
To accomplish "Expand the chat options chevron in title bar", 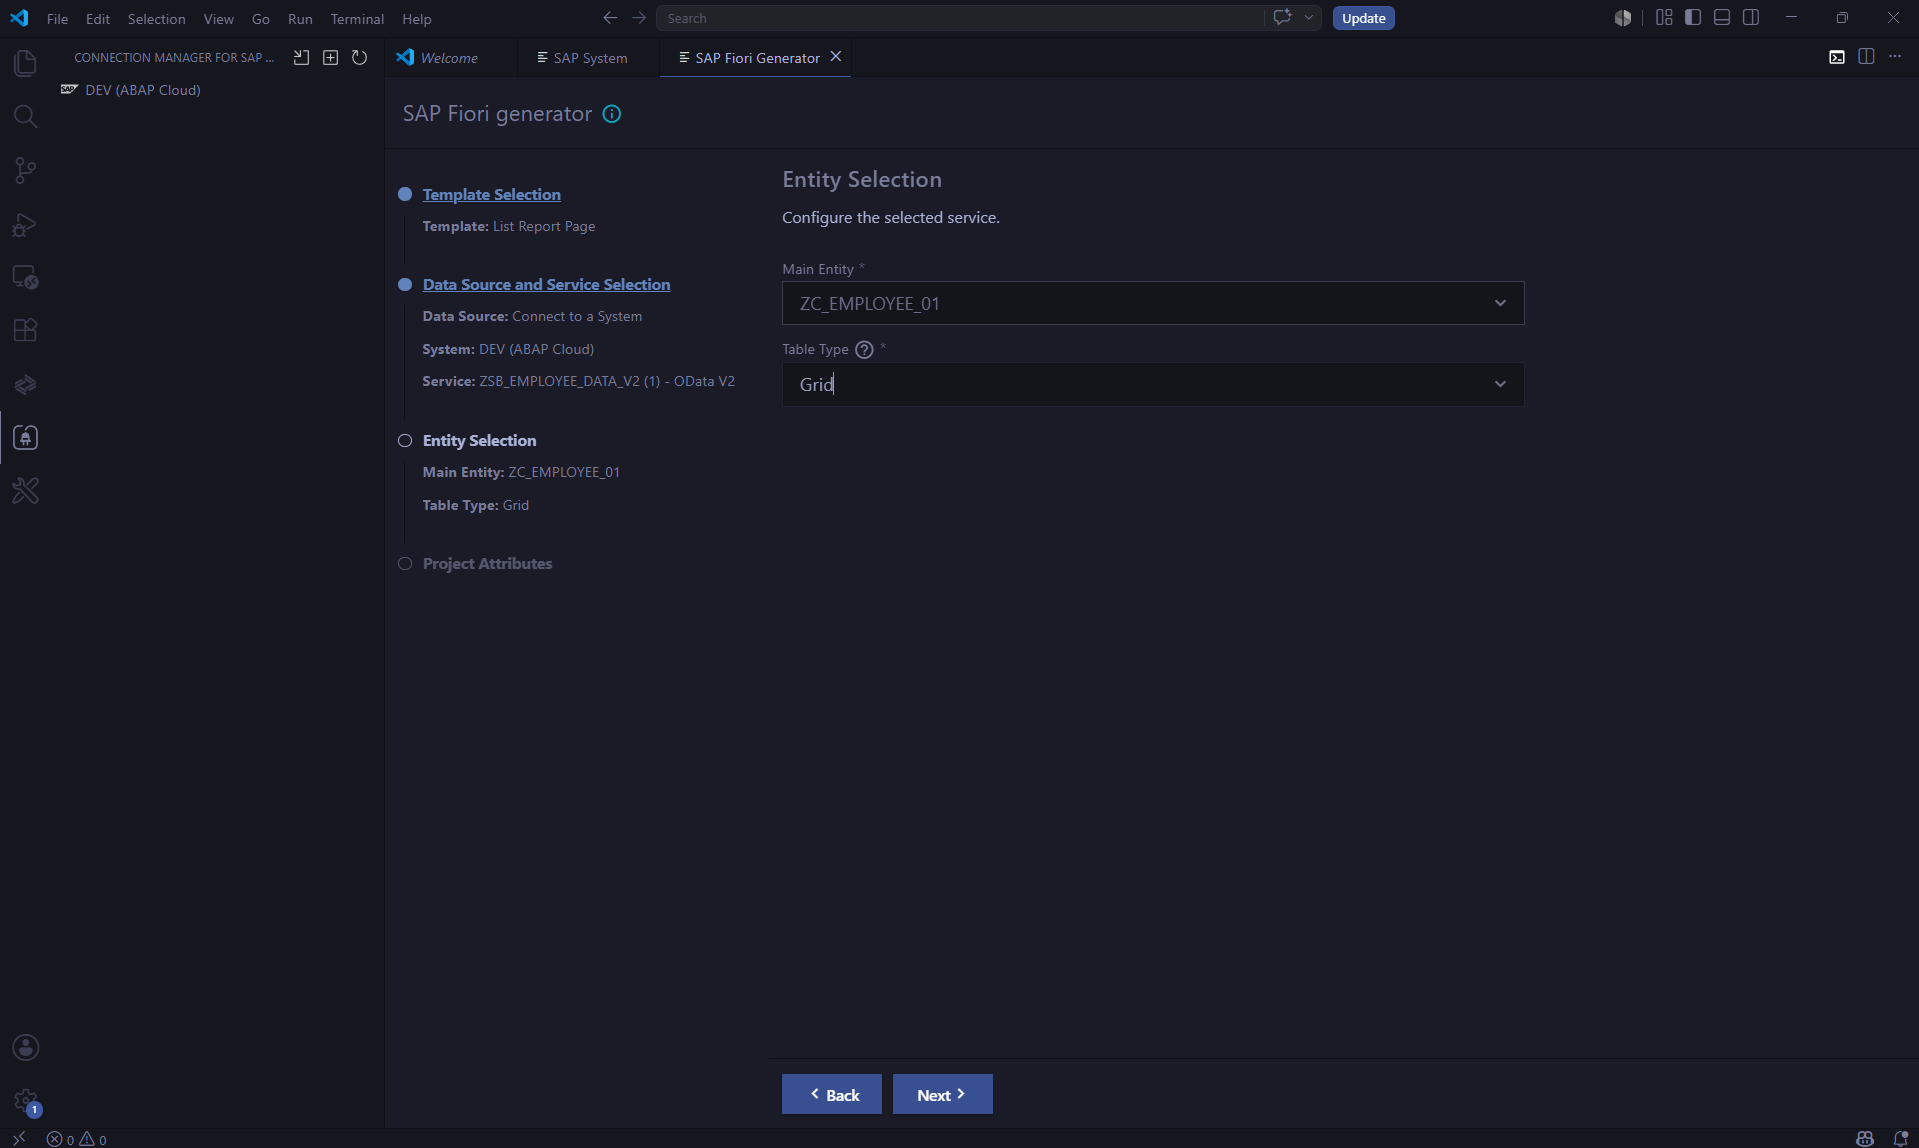I will [1308, 18].
